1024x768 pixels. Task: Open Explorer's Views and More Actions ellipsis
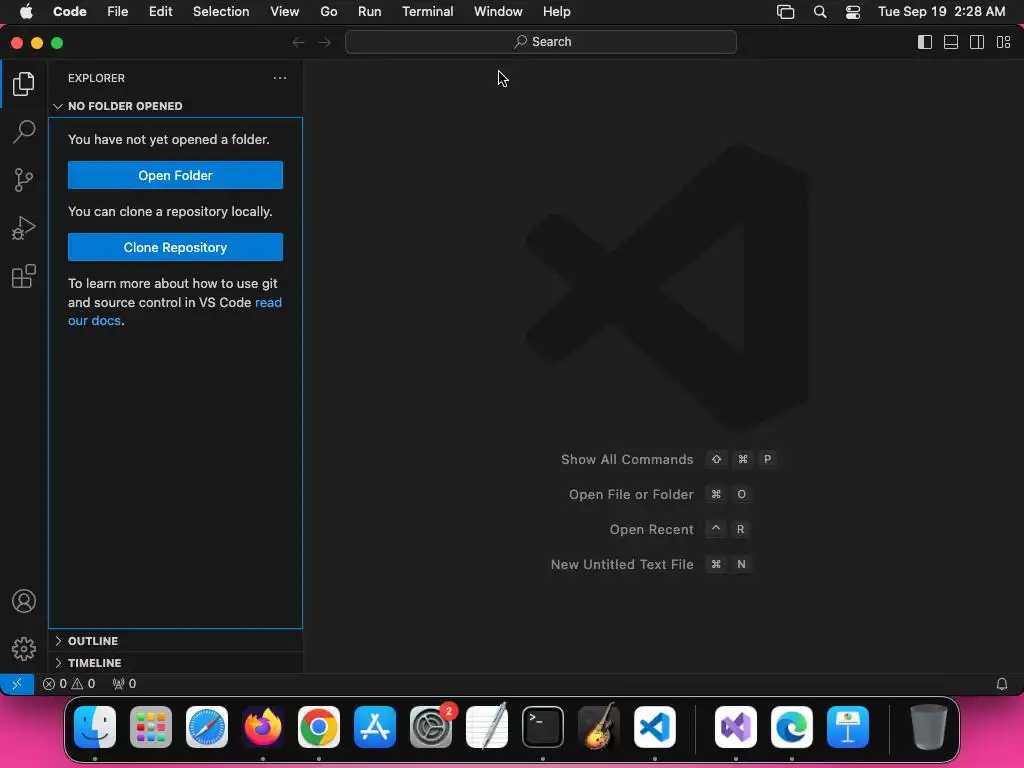(280, 78)
